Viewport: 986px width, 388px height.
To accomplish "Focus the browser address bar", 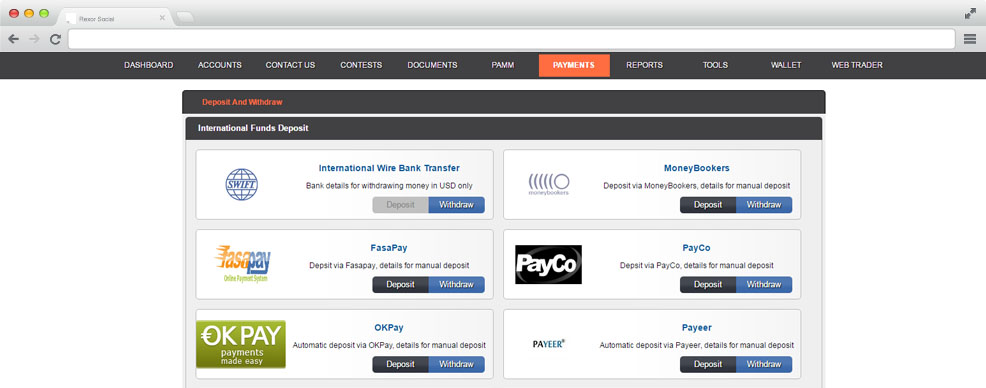I will [511, 39].
